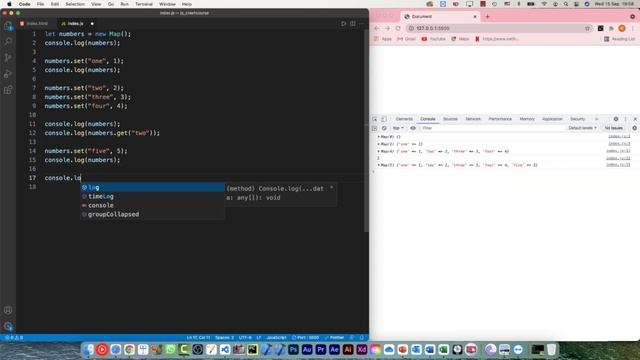
Task: Switch to the Sources DevTools tab
Action: 450,119
